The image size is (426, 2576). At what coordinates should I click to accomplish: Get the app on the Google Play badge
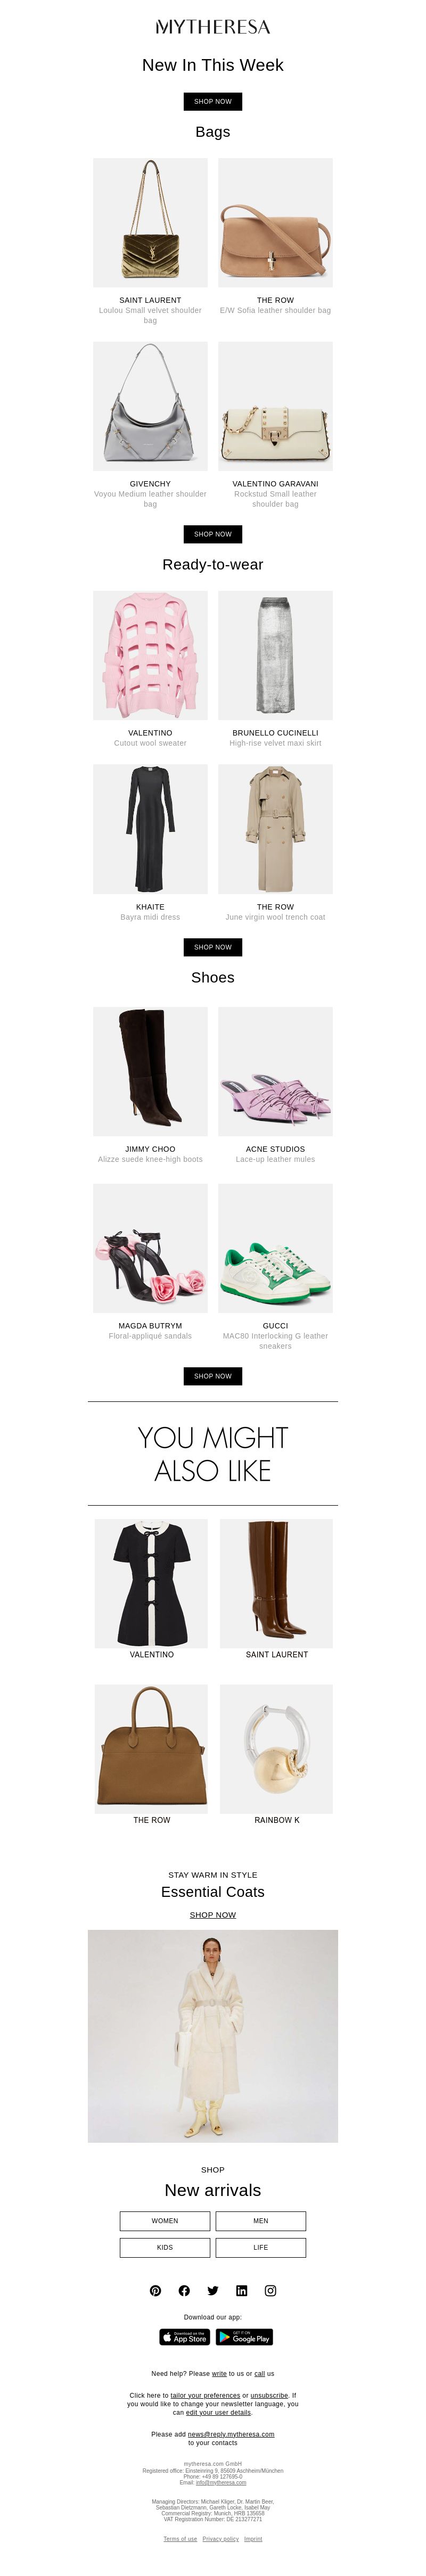click(x=244, y=2337)
